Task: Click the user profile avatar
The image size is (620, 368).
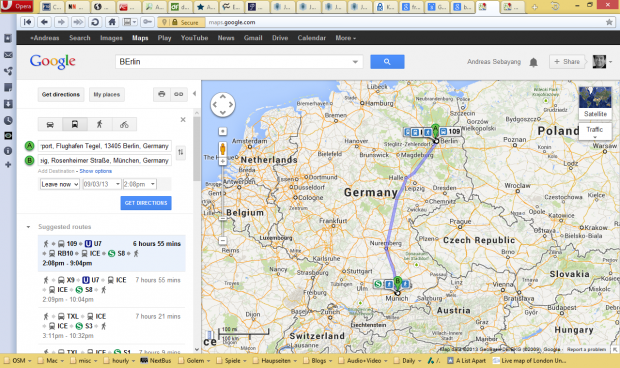Action: 599,62
